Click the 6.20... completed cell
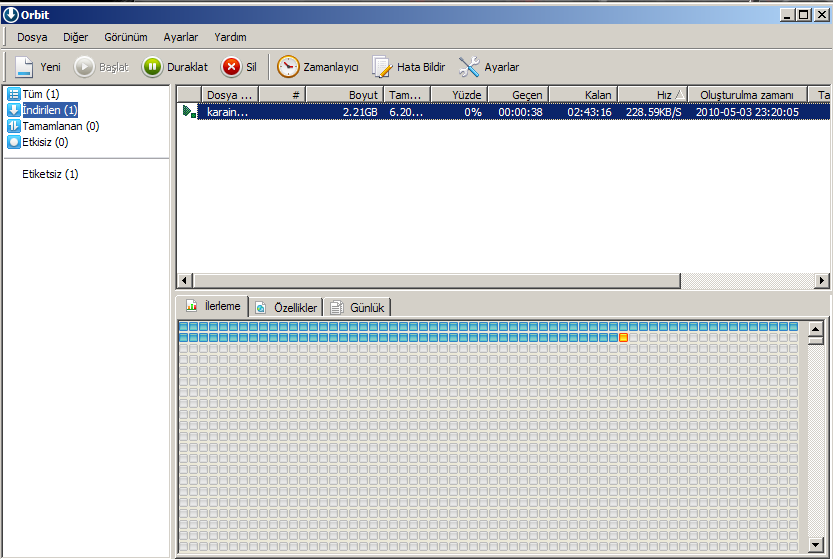The image size is (833, 559). coord(406,112)
